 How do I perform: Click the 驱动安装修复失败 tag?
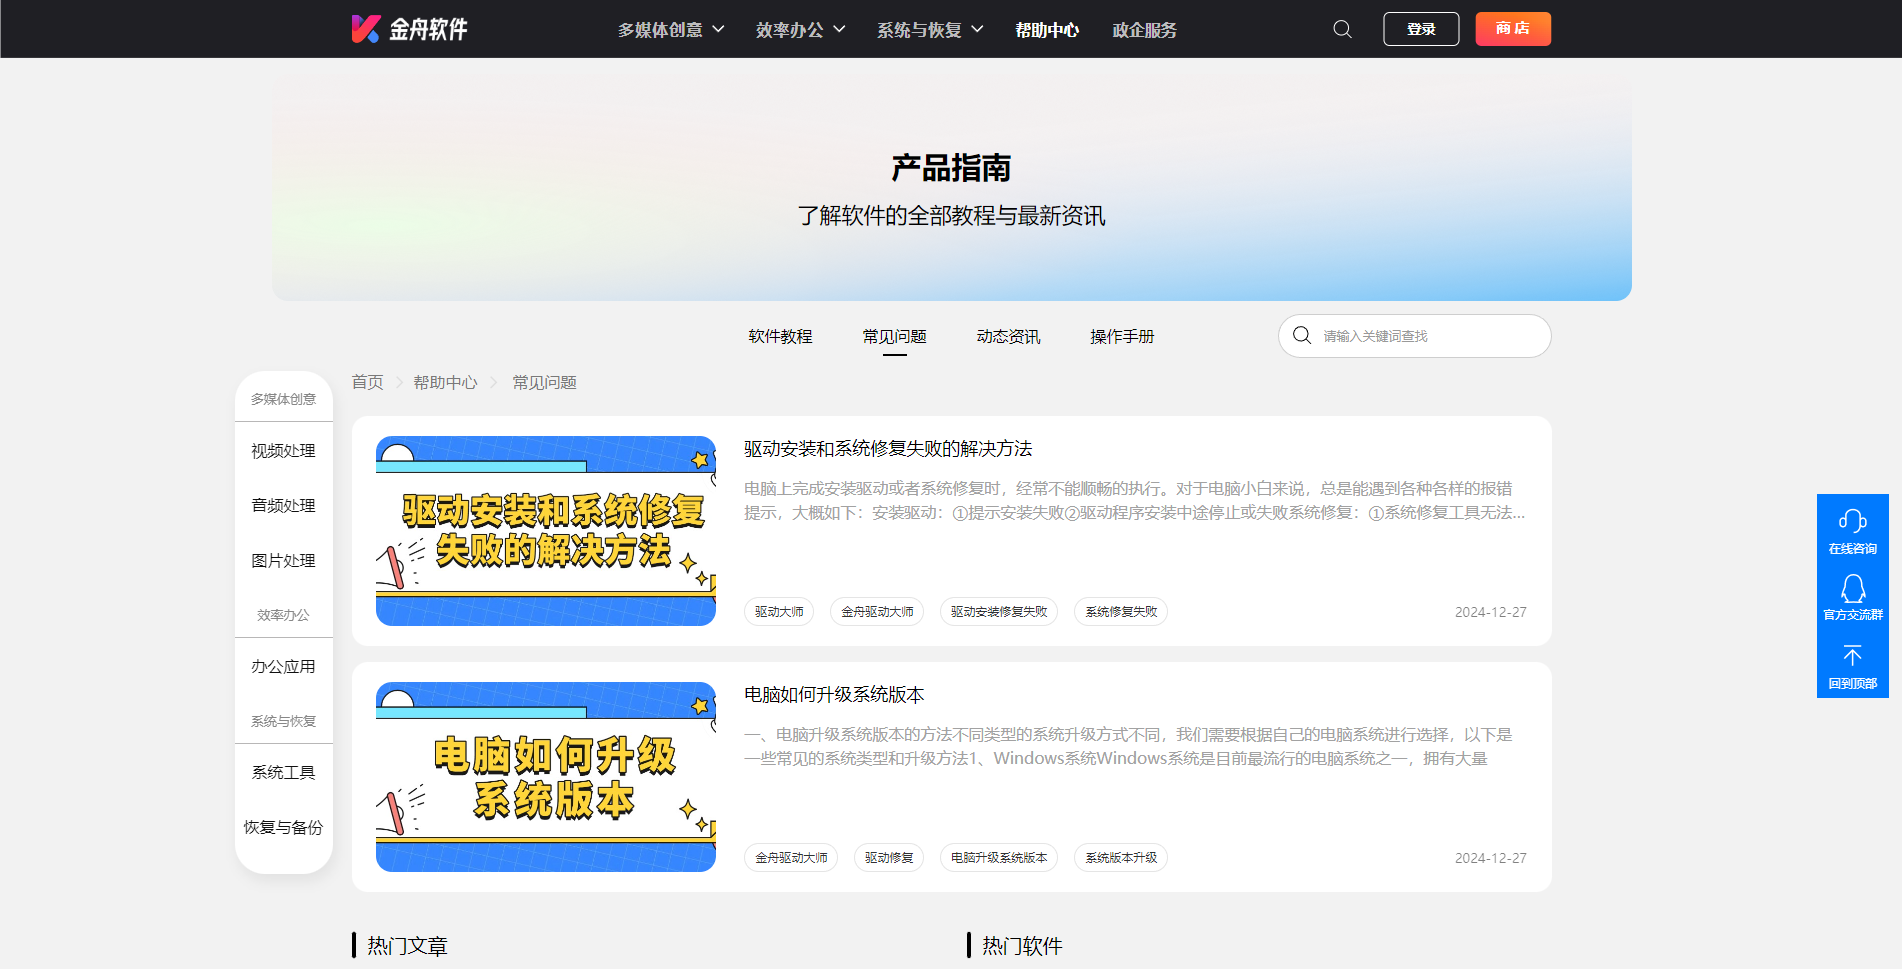(x=999, y=612)
